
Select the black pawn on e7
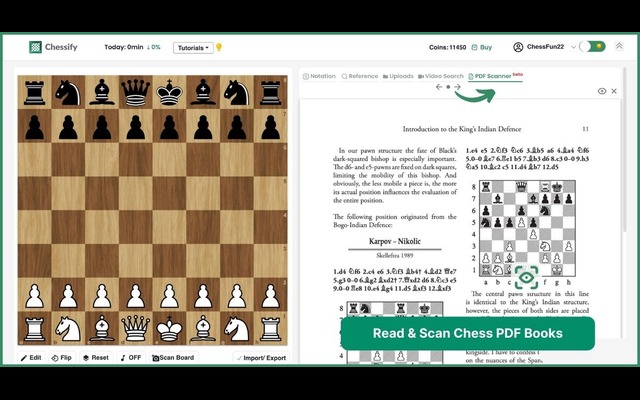pos(169,126)
